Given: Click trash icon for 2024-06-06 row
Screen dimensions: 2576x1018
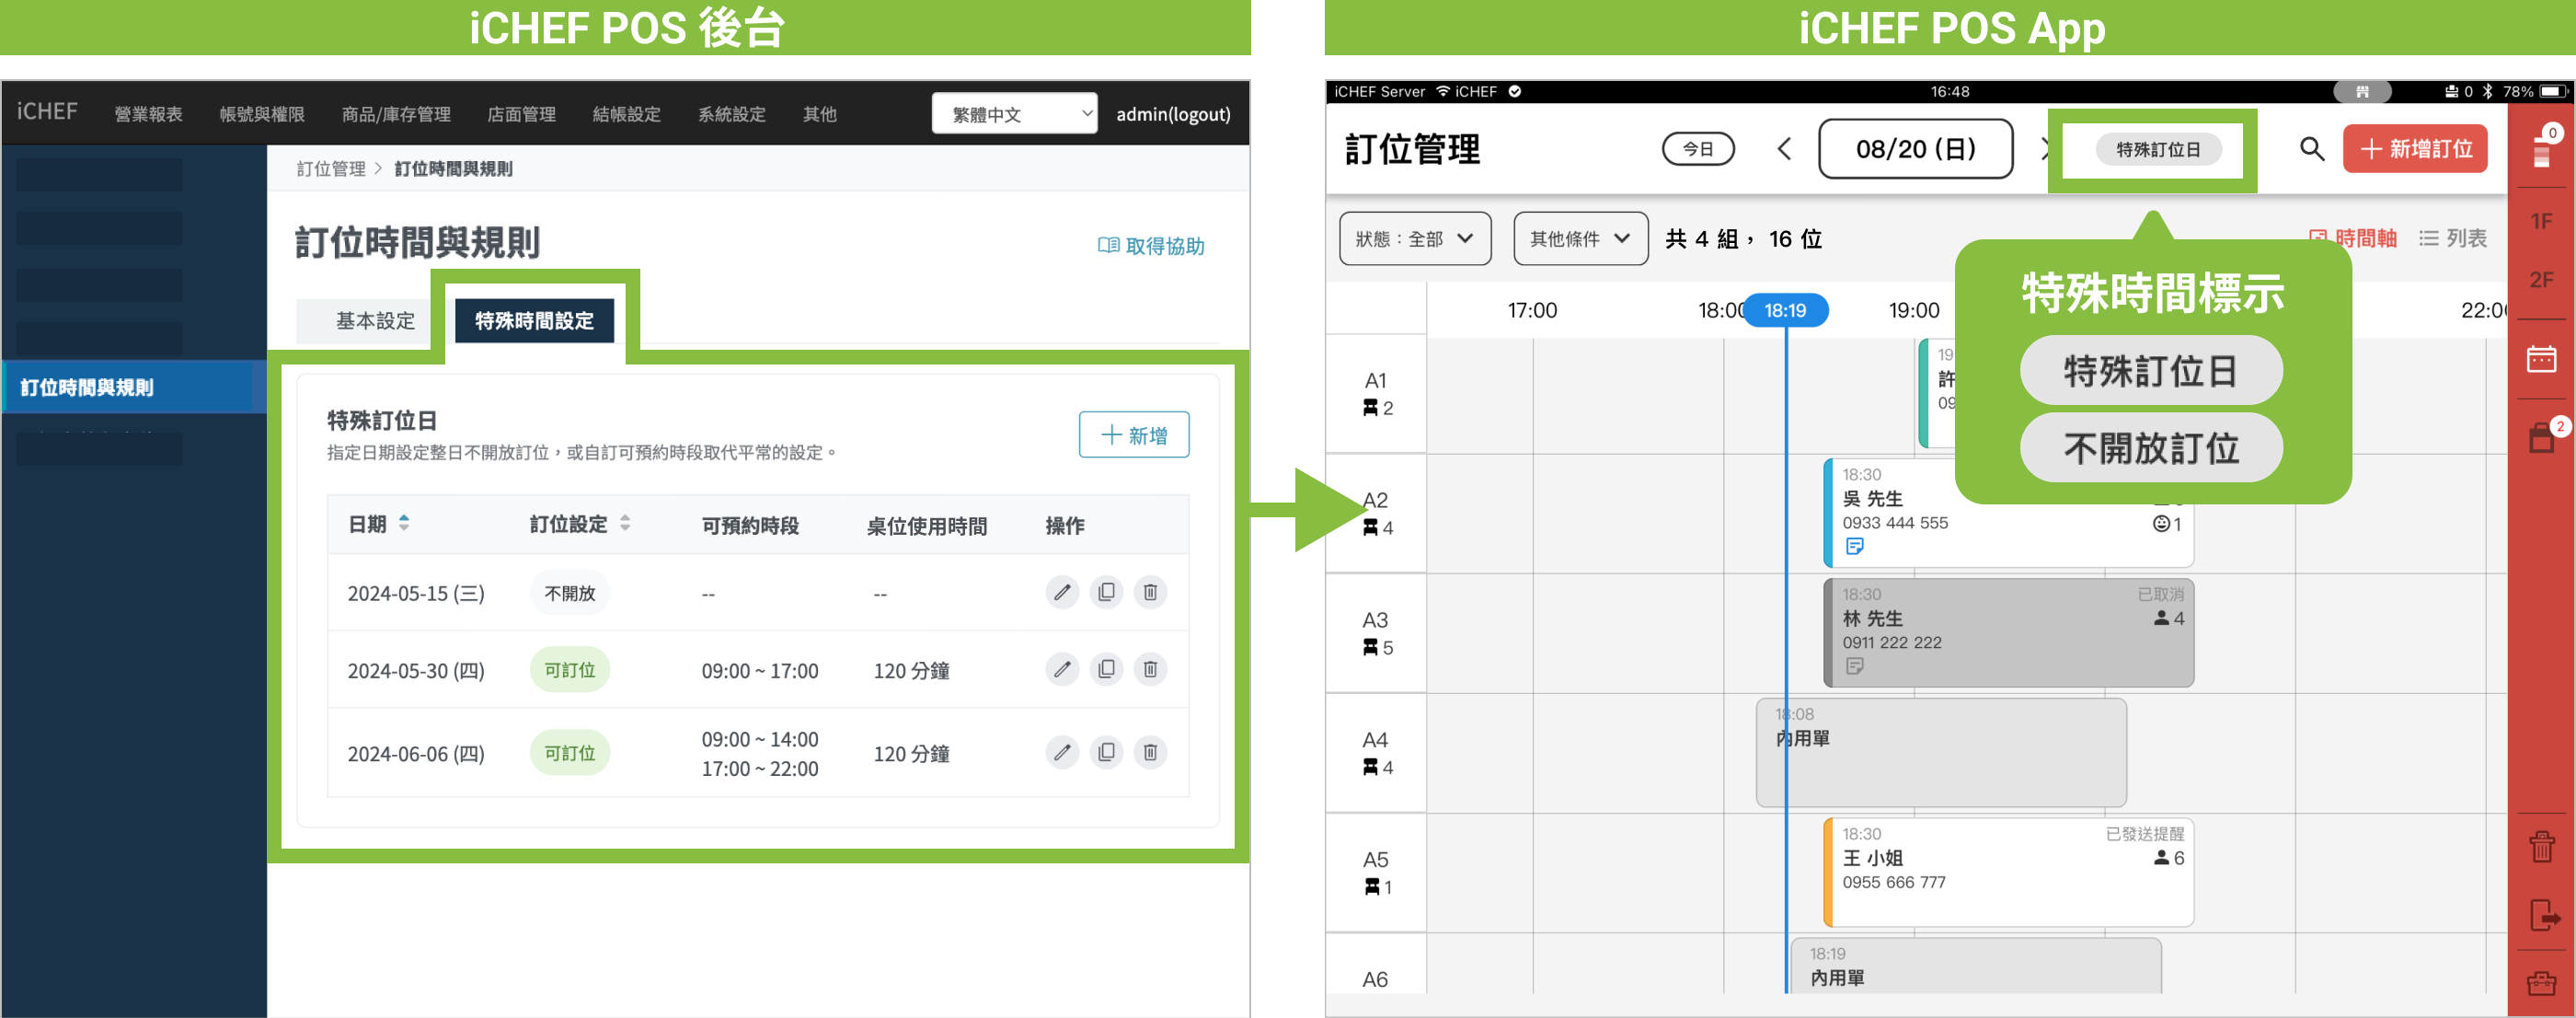Looking at the screenshot, I should 1150,752.
